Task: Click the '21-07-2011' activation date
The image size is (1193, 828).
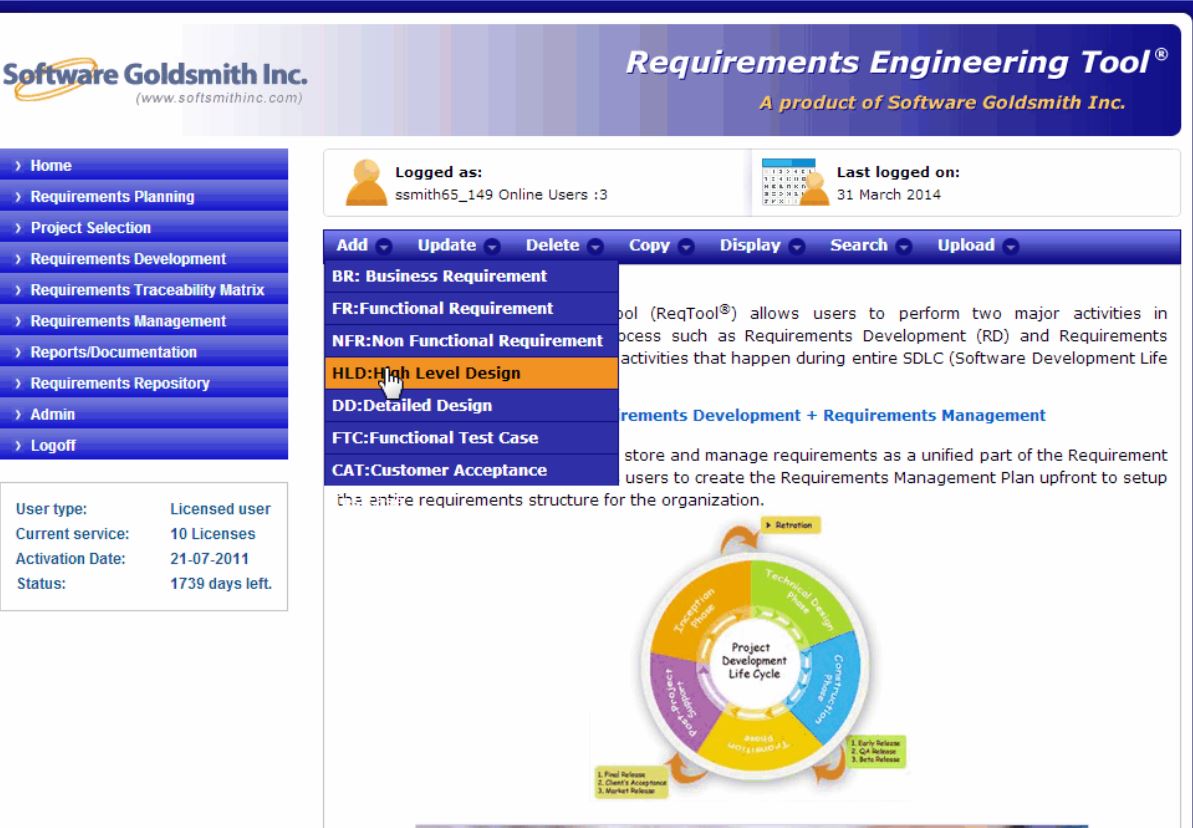Action: (x=209, y=559)
